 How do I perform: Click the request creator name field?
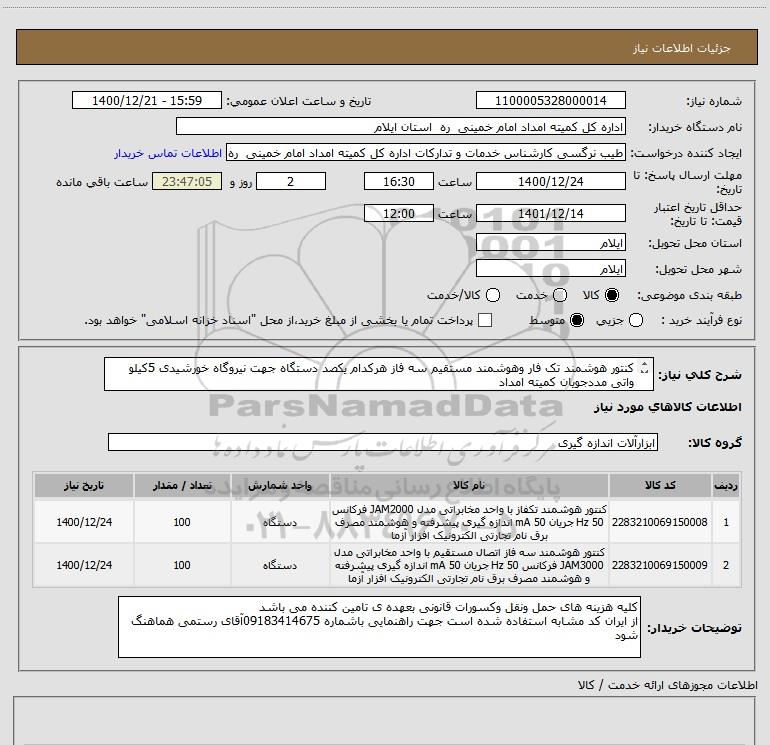[x=426, y=153]
